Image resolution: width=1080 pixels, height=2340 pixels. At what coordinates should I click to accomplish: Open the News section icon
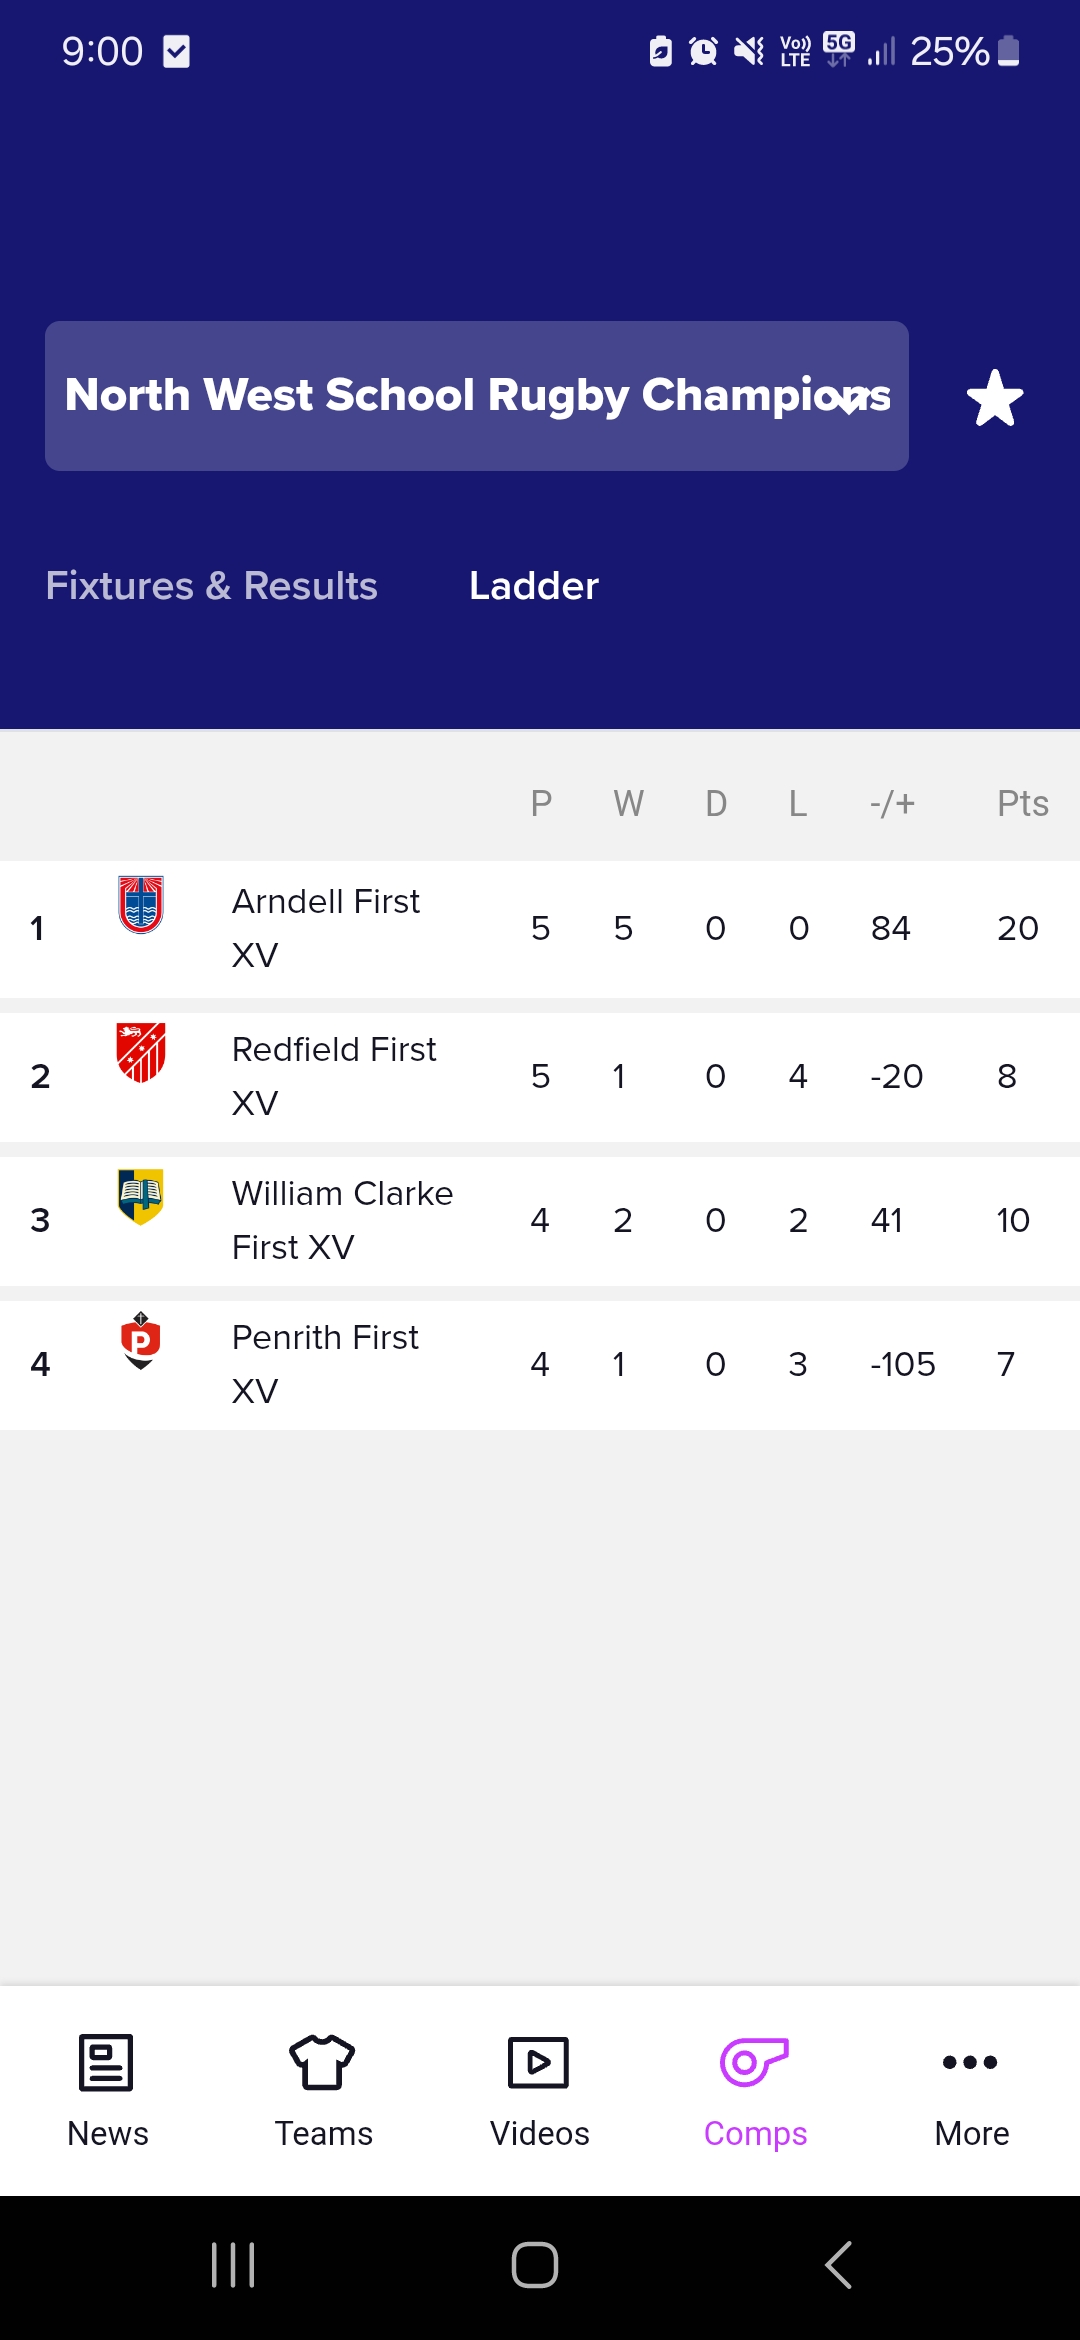click(106, 2062)
